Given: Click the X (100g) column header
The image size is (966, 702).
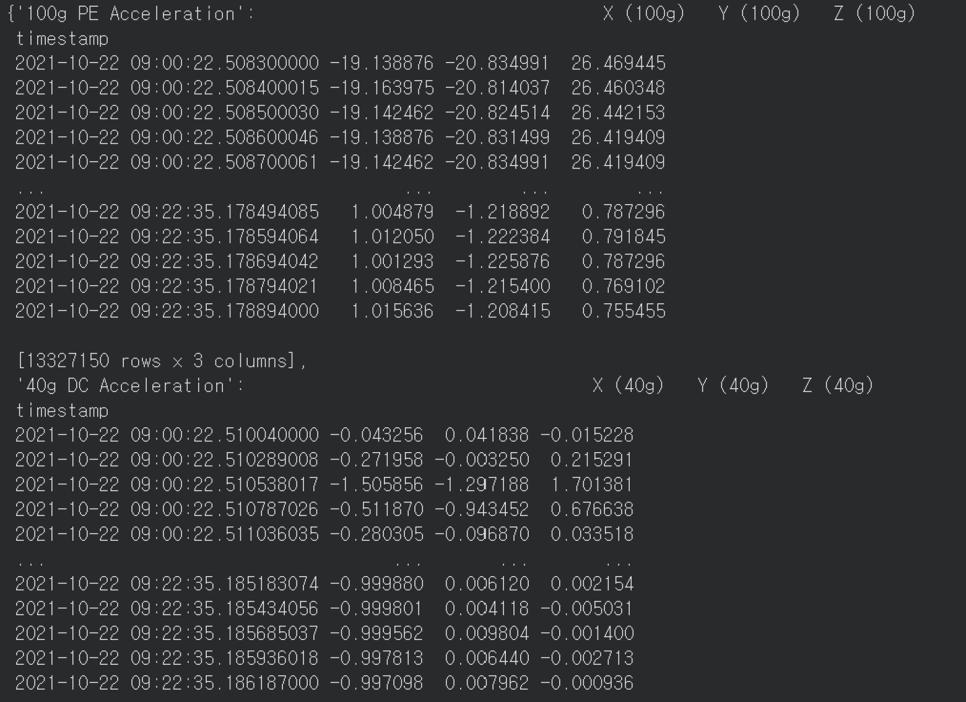Looking at the screenshot, I should point(644,14).
